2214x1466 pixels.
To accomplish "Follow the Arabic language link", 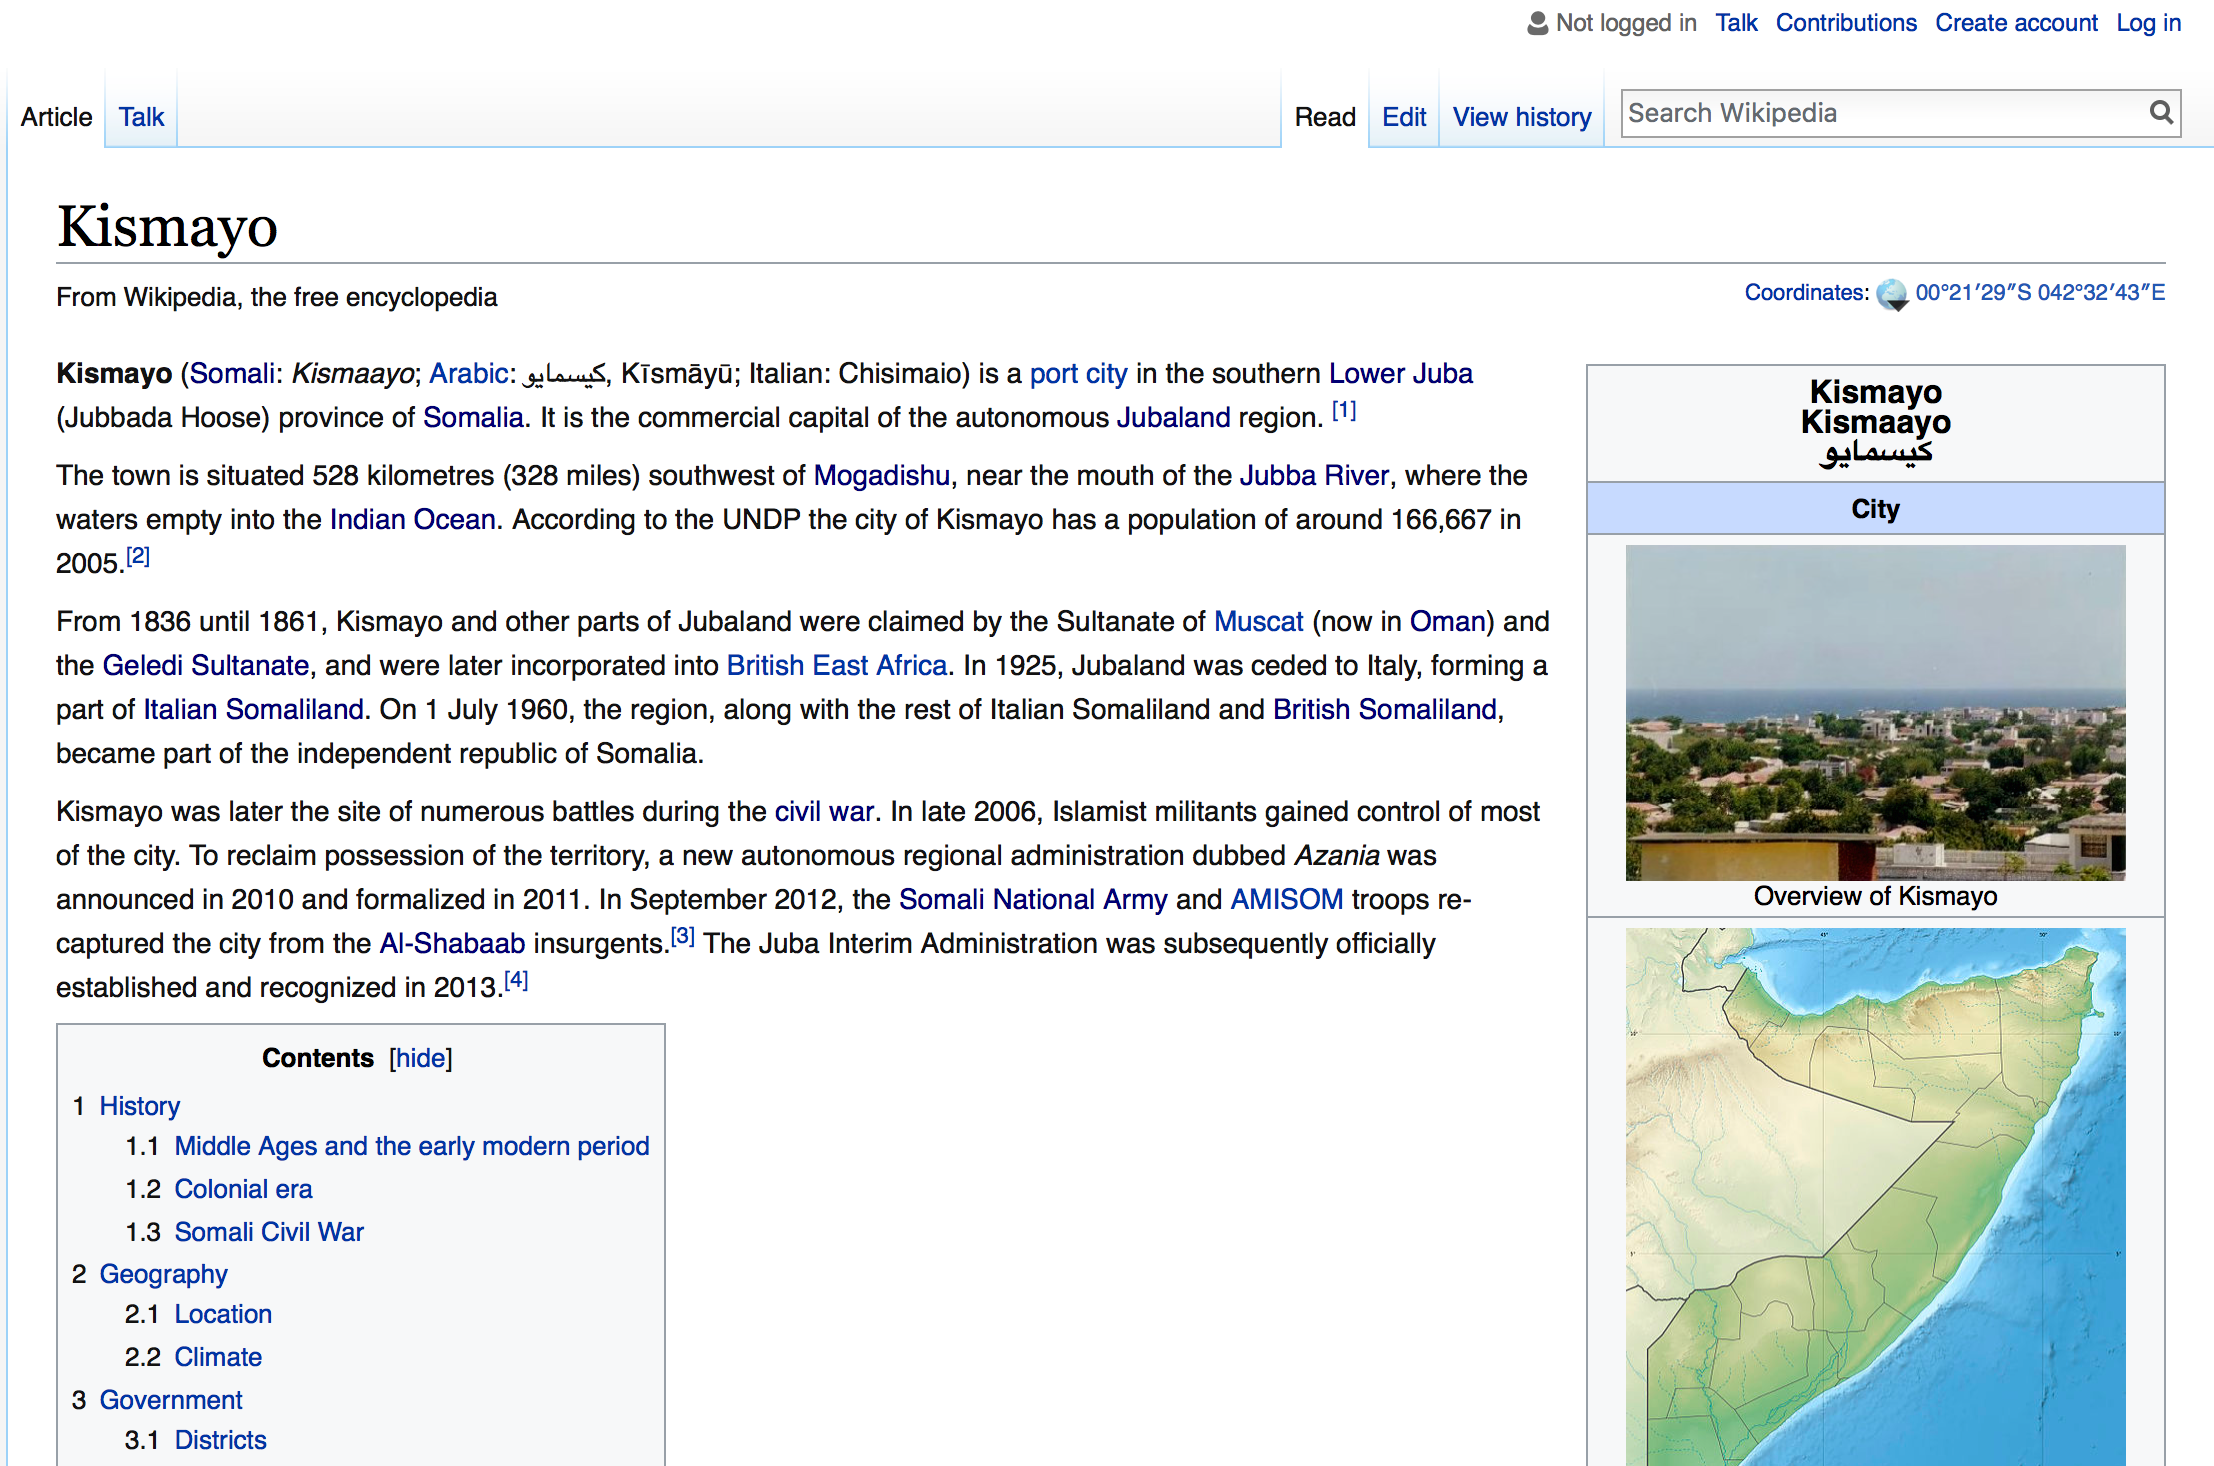I will pyautogui.click(x=468, y=373).
